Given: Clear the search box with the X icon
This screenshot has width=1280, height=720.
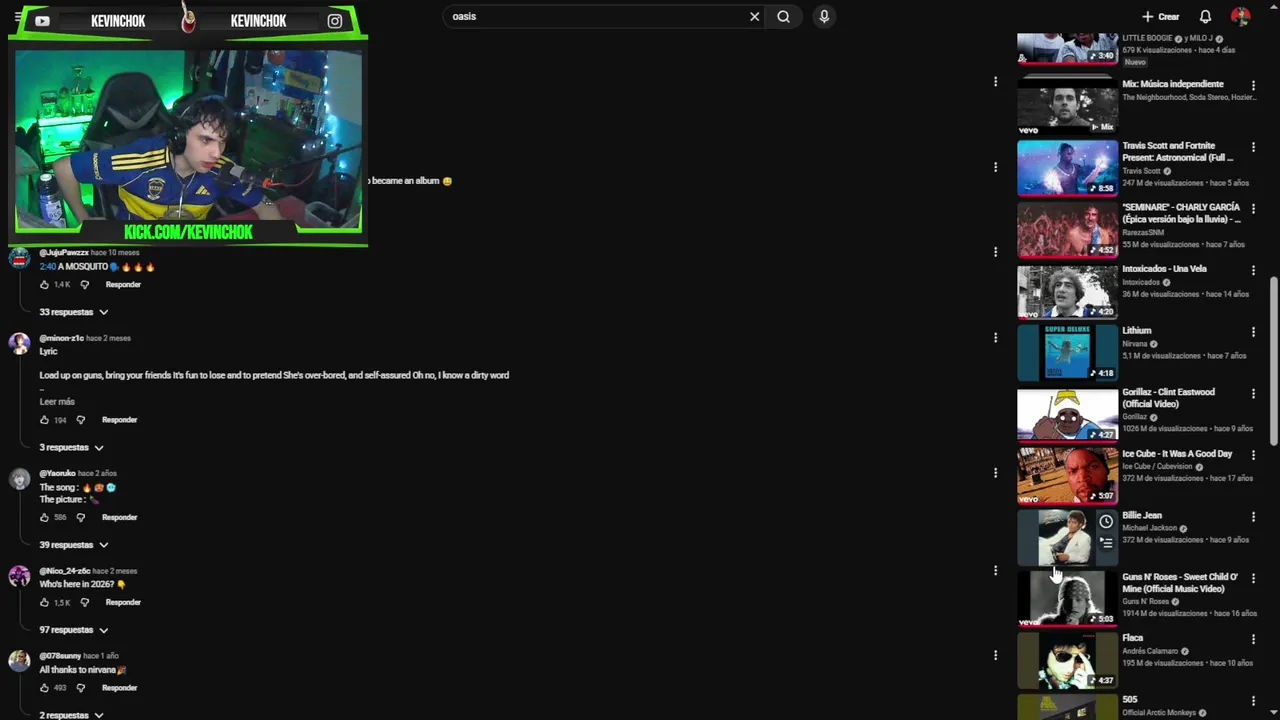Looking at the screenshot, I should (754, 16).
